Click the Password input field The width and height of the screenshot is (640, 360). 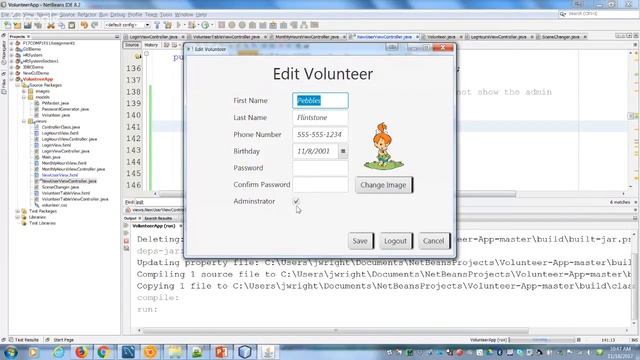tap(320, 168)
